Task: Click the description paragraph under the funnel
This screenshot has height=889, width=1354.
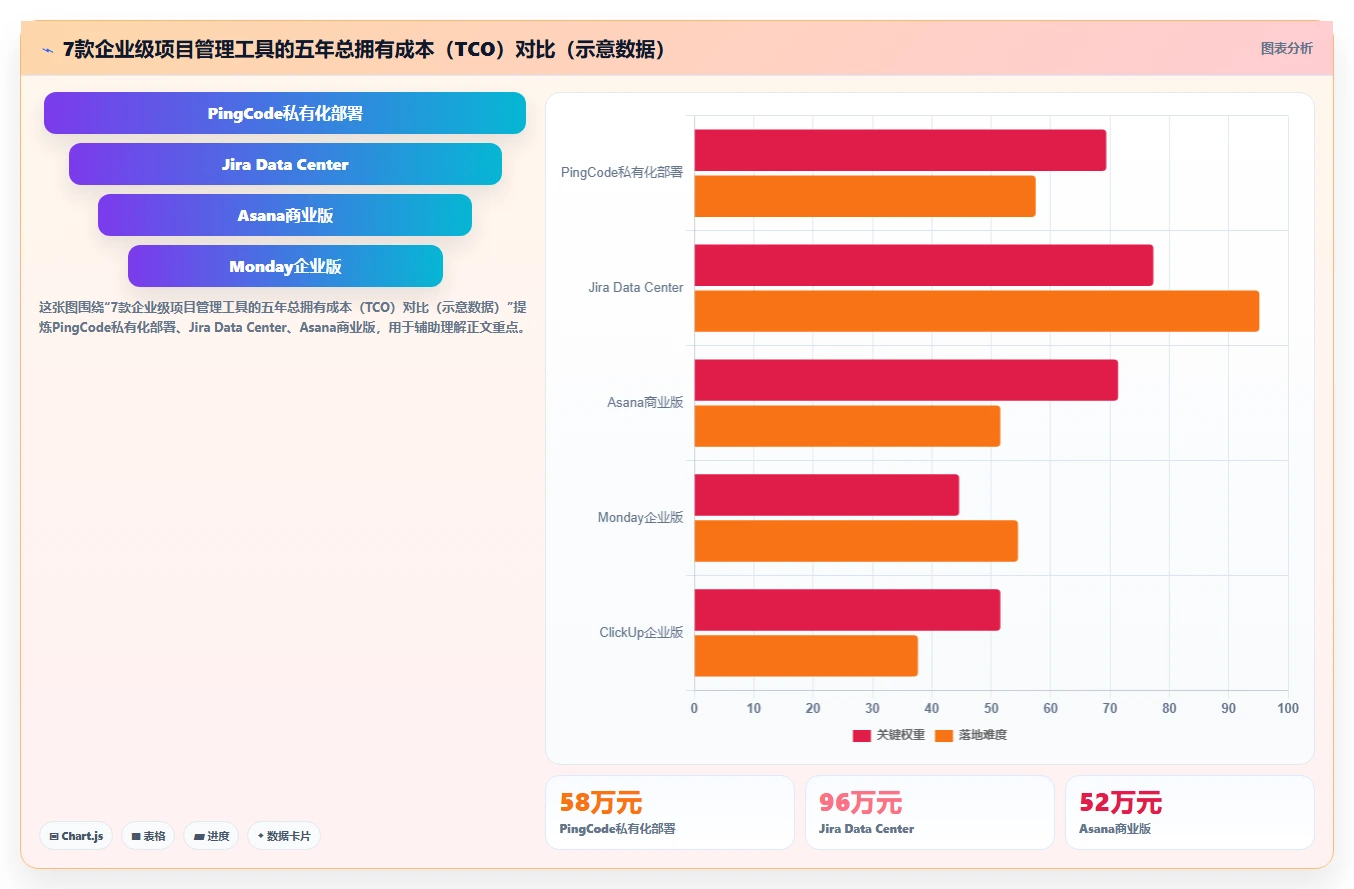Action: (x=285, y=317)
